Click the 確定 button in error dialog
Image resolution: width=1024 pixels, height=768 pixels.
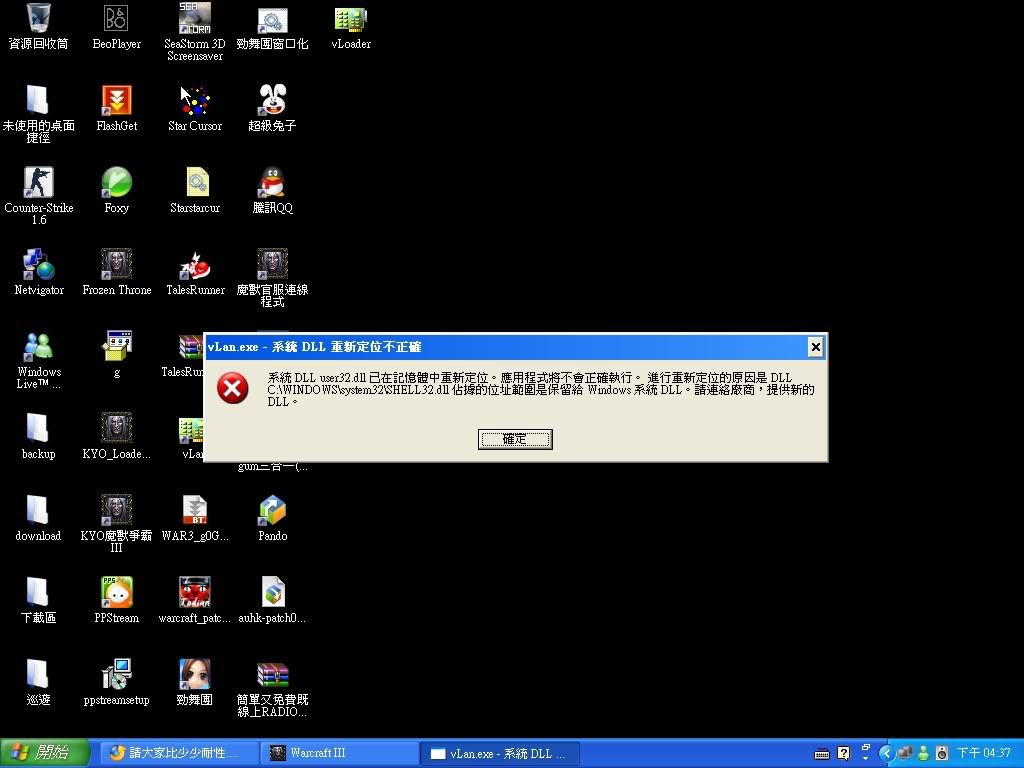pyautogui.click(x=515, y=439)
